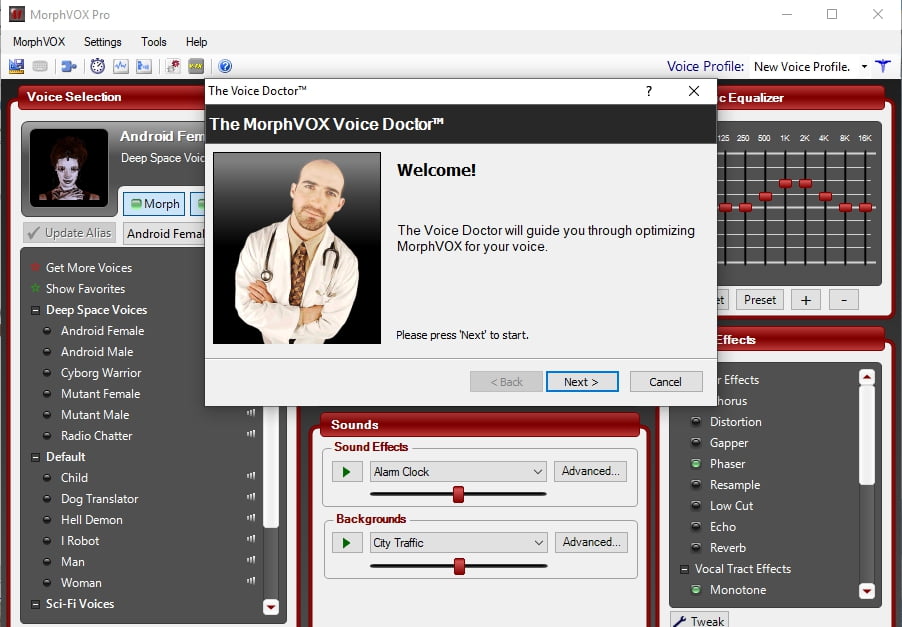The width and height of the screenshot is (902, 627).
Task: Click the blue voice analysis toolbar icon
Action: [x=143, y=66]
